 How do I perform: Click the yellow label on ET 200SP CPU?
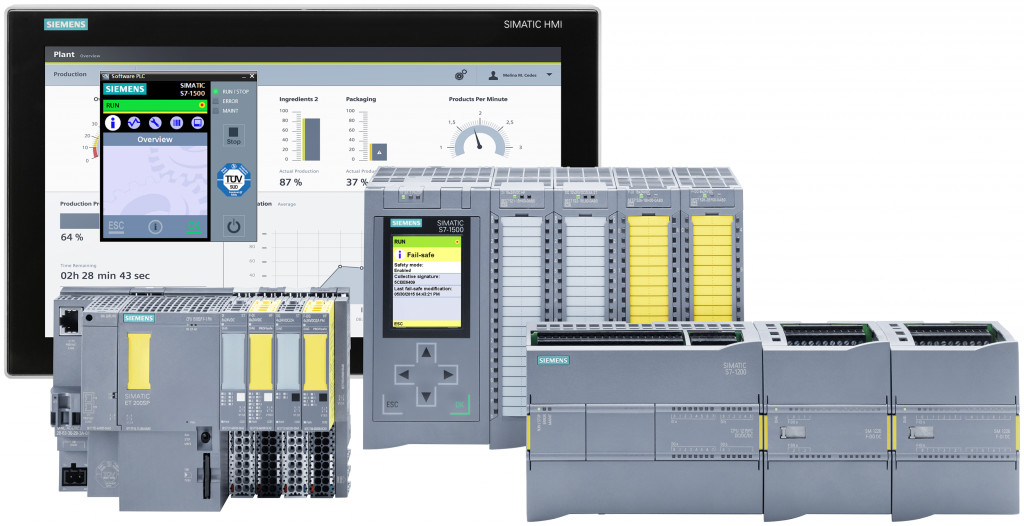[x=139, y=361]
